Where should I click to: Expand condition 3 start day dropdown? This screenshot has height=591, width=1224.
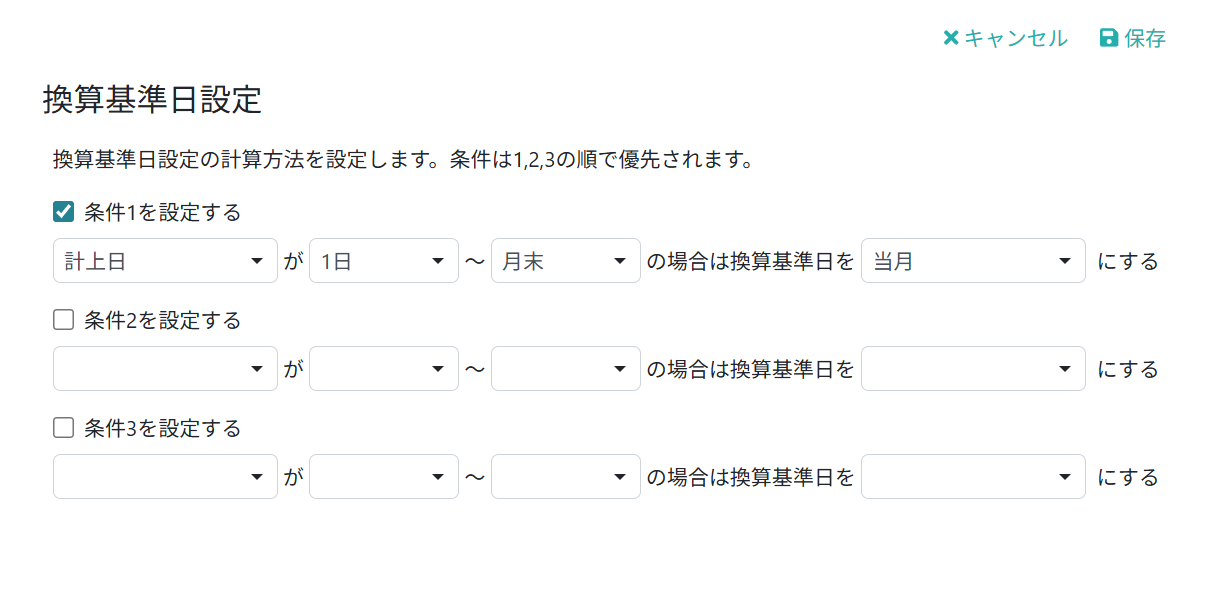pyautogui.click(x=384, y=477)
